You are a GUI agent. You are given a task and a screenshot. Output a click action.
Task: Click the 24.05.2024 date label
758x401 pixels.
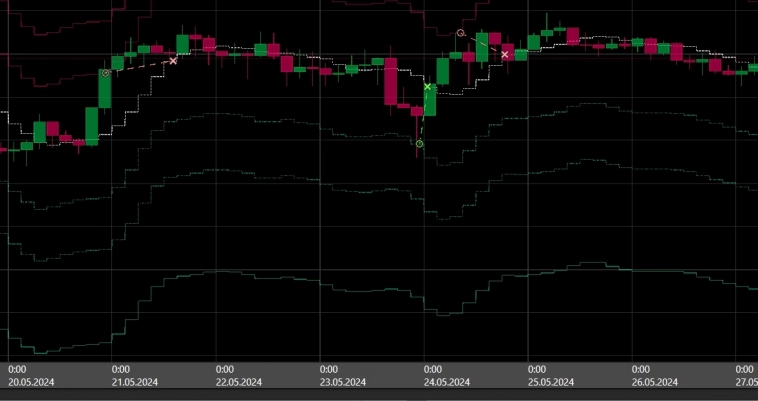tap(447, 382)
